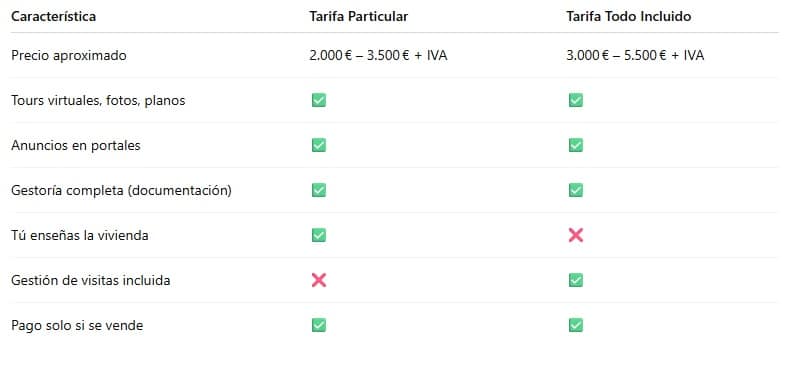The width and height of the screenshot is (797, 371).
Task: Click Gestoría completa check under Tarifa Todo Incluido
Action: [575, 190]
